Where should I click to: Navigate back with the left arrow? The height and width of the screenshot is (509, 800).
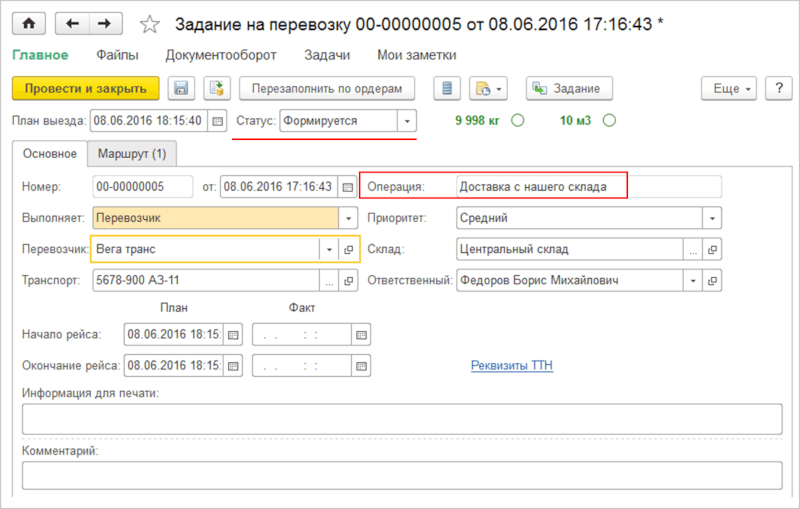point(72,23)
